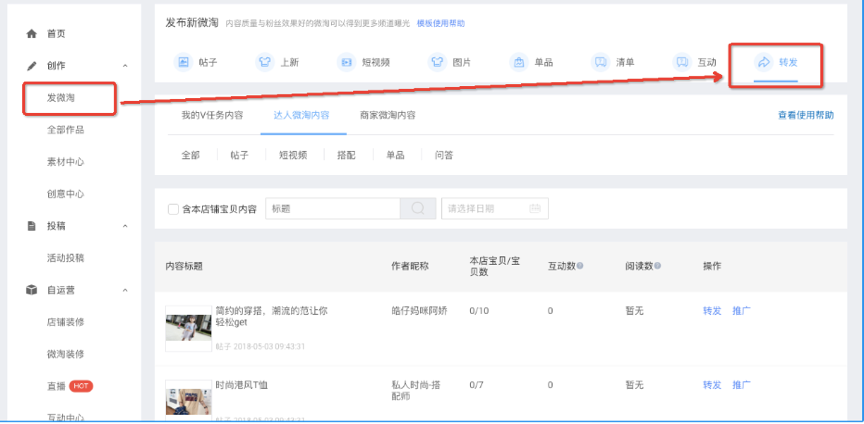This screenshot has height=424, width=864.
Task: Select the 单品 single item icon
Action: [519, 62]
